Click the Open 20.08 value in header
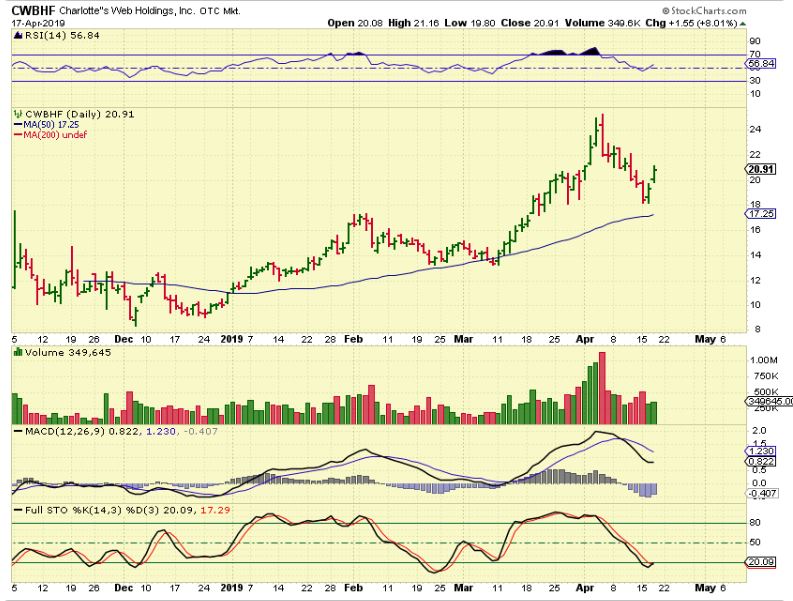The width and height of the screenshot is (793, 601). [355, 23]
